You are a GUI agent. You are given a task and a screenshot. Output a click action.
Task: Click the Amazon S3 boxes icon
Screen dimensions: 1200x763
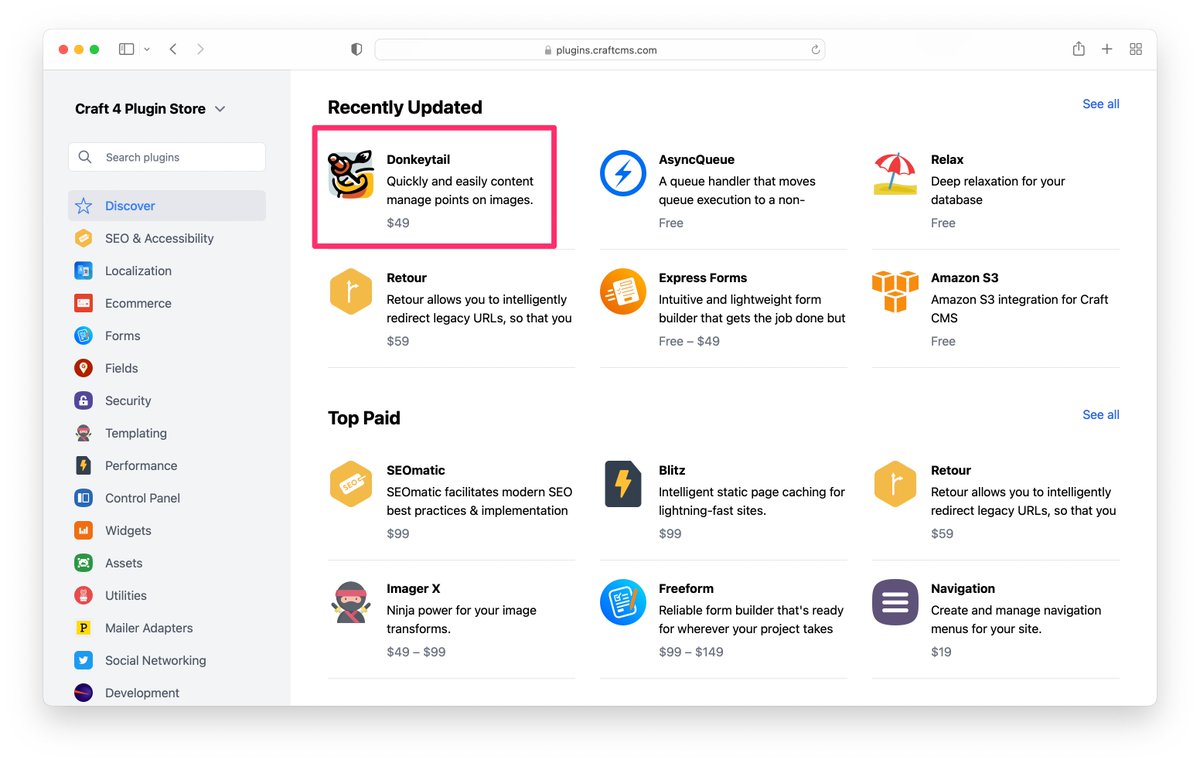[895, 292]
